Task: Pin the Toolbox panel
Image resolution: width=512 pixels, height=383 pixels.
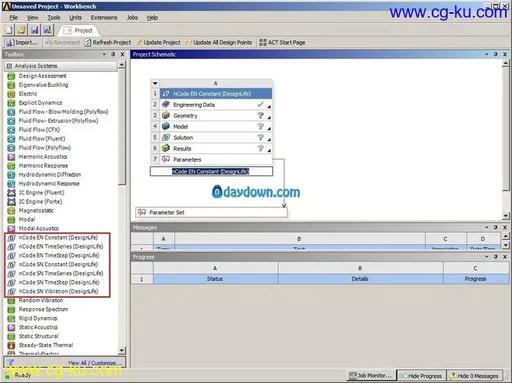Action: tap(113, 54)
